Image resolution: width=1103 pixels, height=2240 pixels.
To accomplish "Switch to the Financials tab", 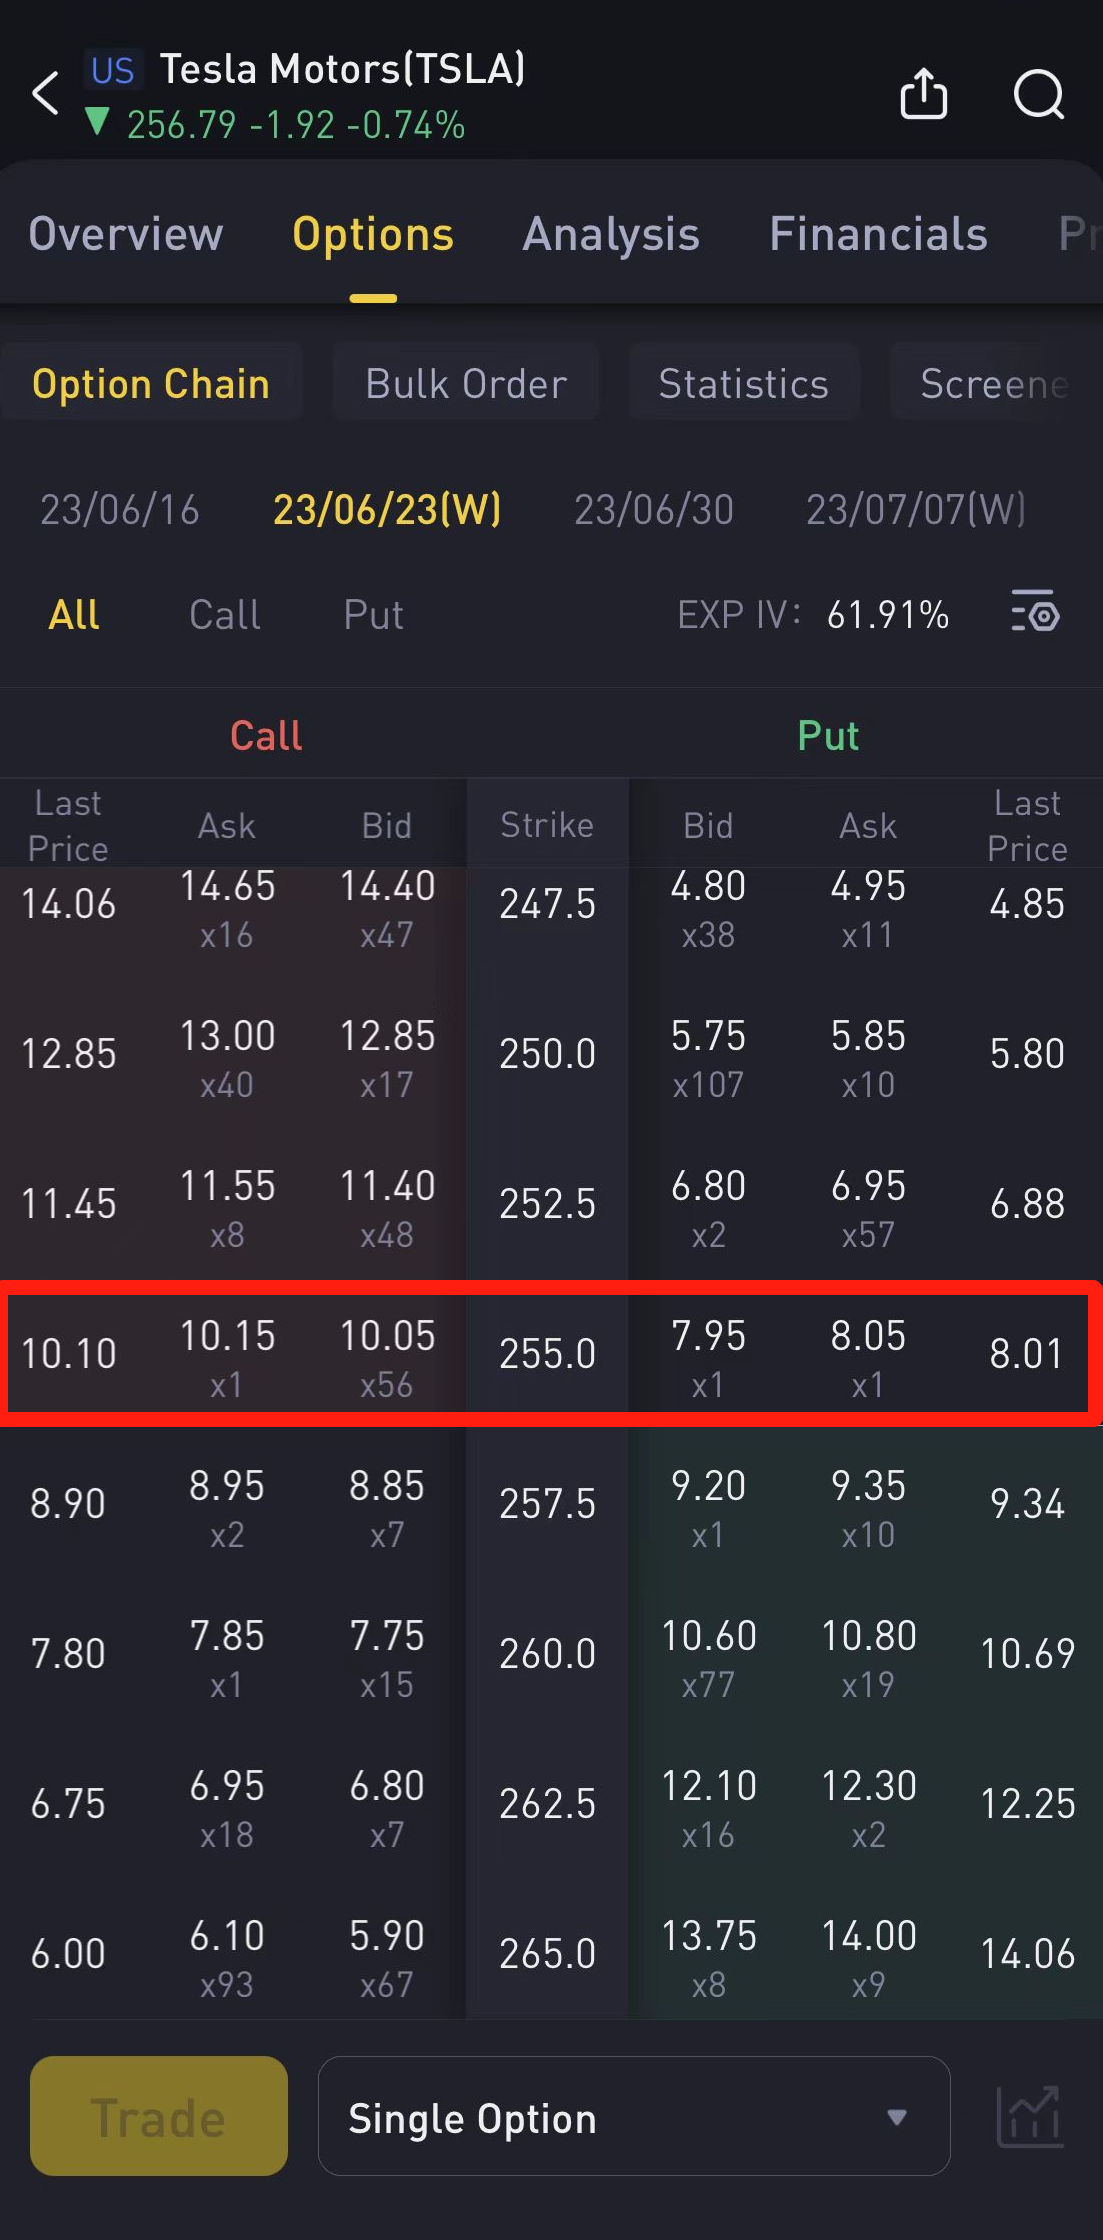I will pyautogui.click(x=877, y=235).
